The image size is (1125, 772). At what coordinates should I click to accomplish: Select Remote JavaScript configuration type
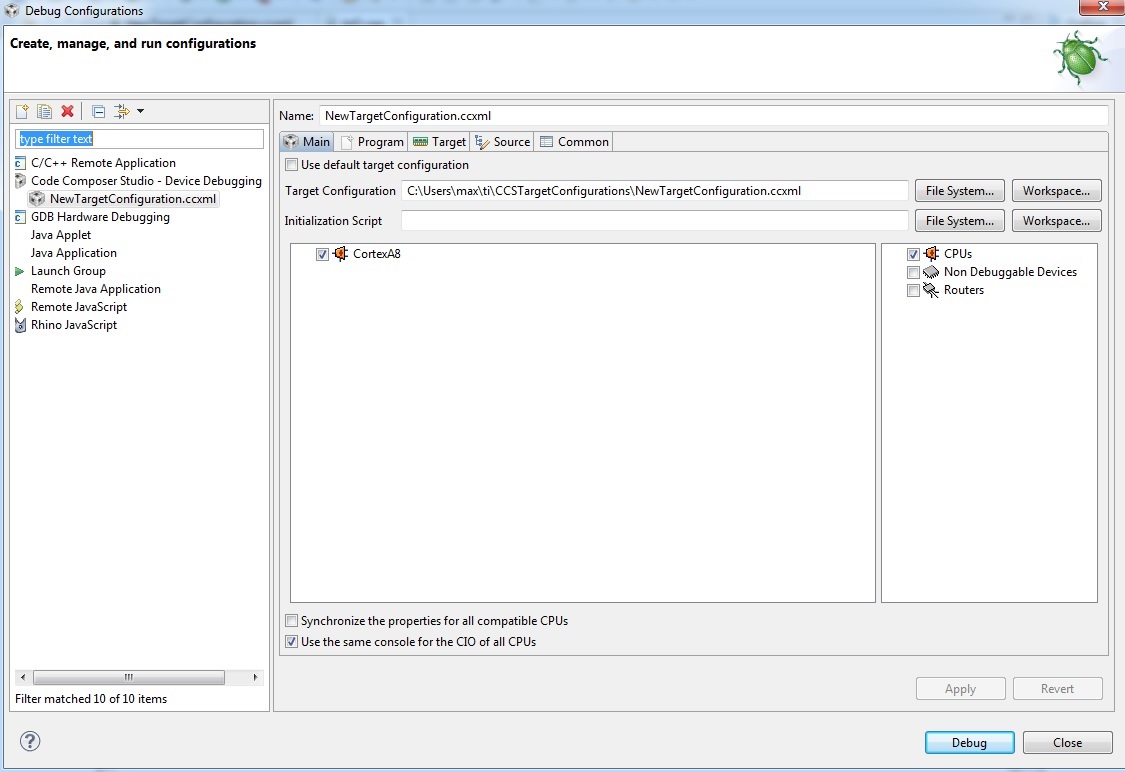(x=79, y=306)
